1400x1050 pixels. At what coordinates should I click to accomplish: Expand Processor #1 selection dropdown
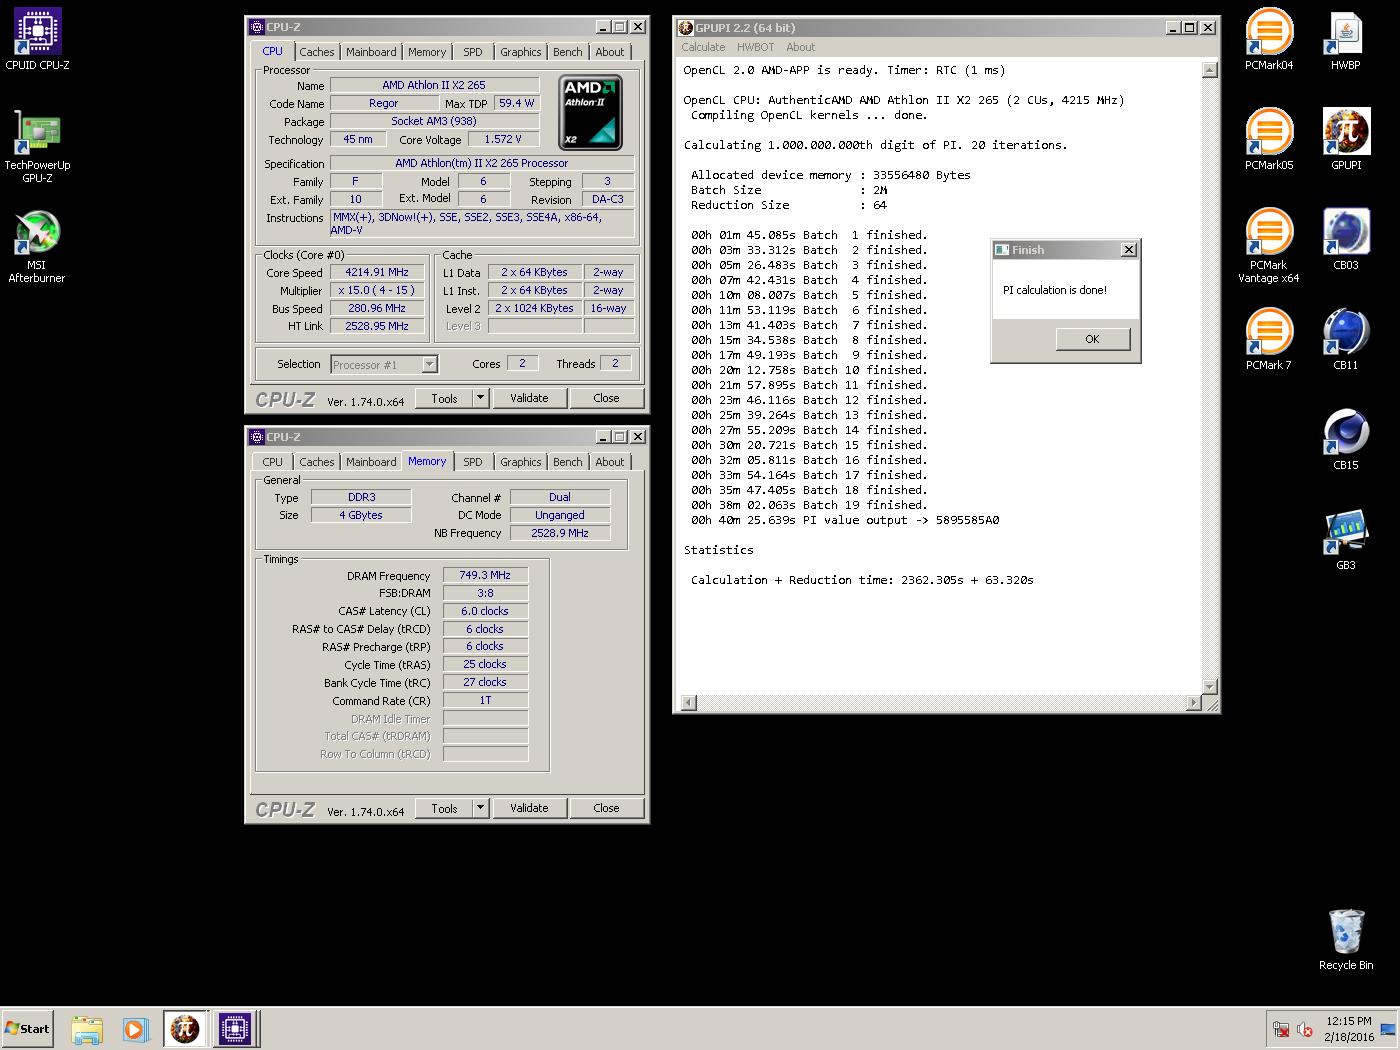pyautogui.click(x=429, y=365)
